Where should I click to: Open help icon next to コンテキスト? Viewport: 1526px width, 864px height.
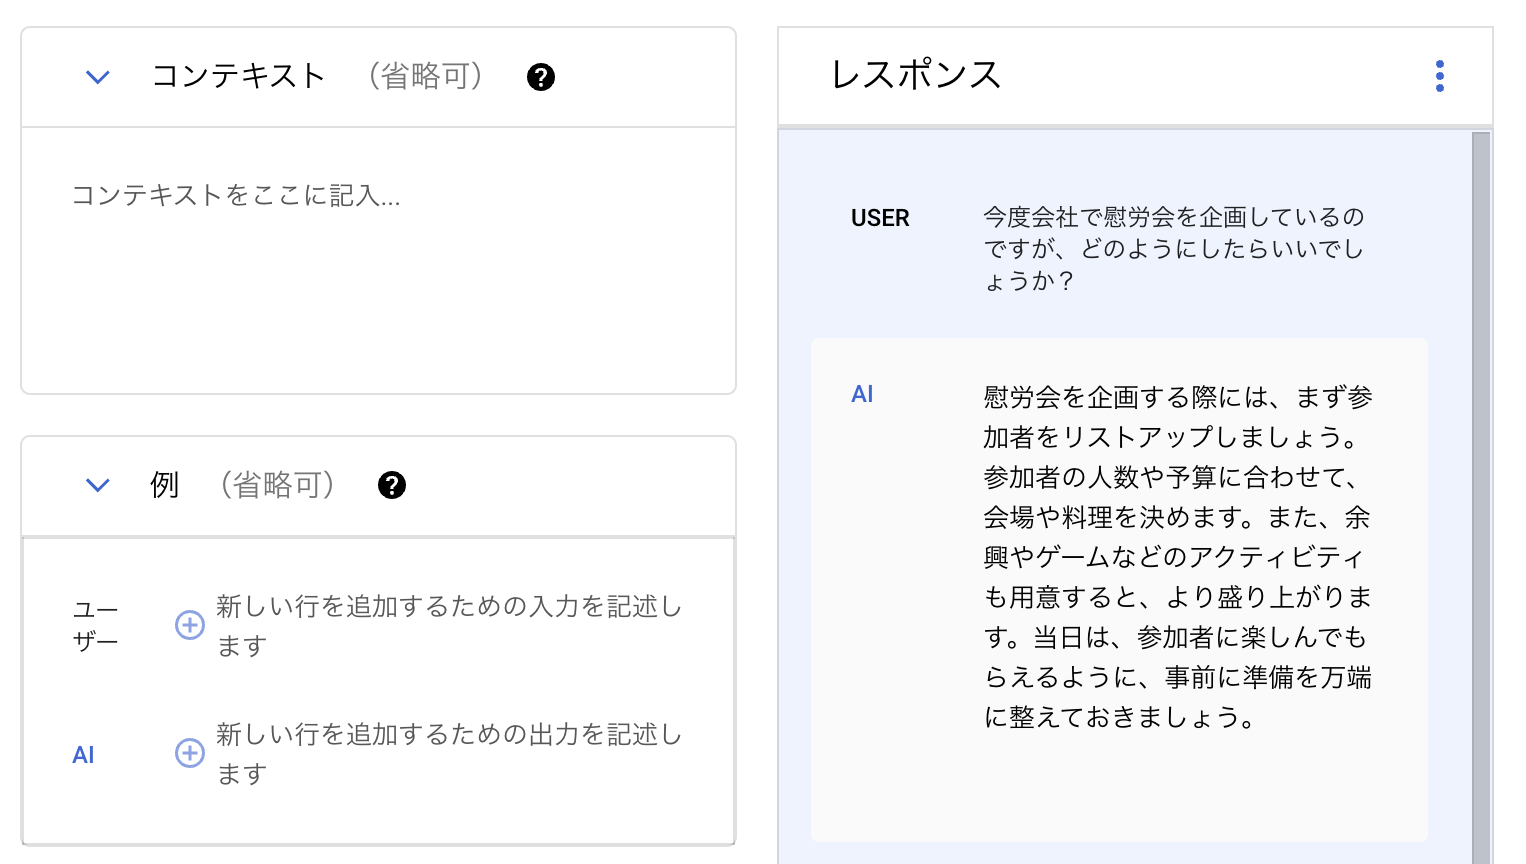tap(540, 77)
